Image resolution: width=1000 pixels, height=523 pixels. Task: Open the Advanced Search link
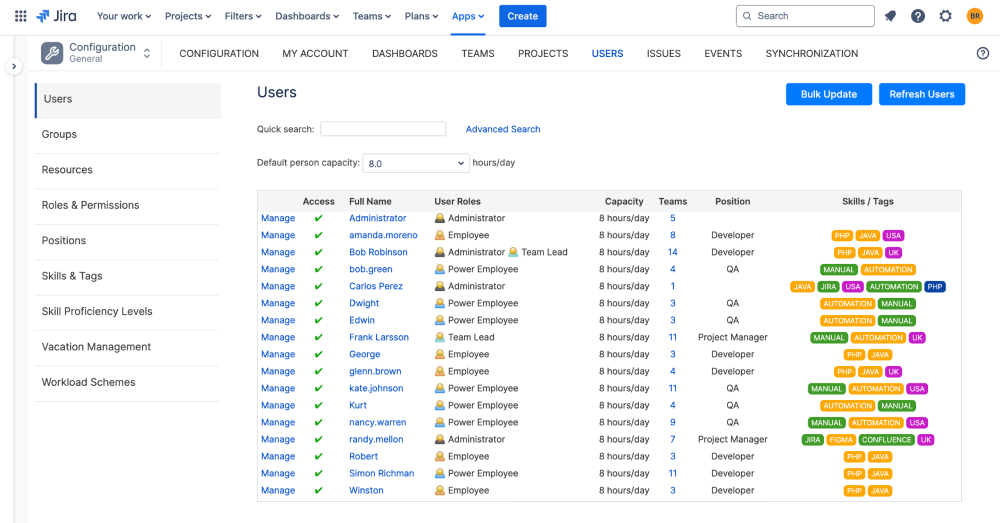click(503, 129)
